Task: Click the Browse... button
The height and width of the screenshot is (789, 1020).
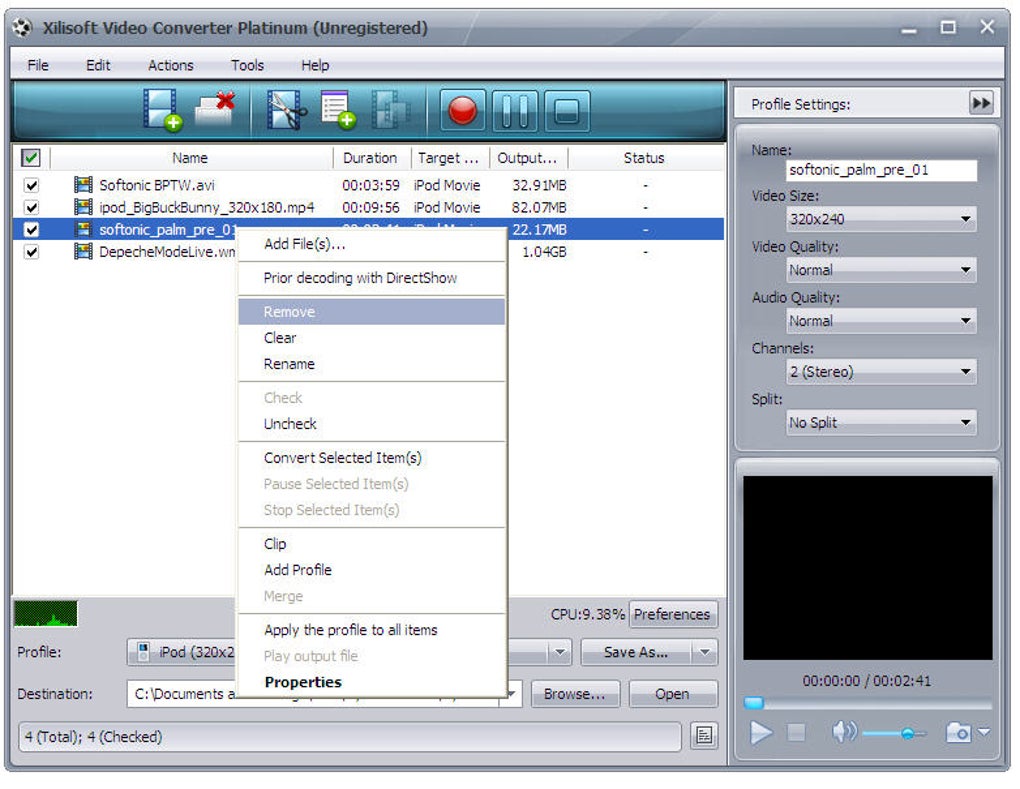Action: point(574,694)
